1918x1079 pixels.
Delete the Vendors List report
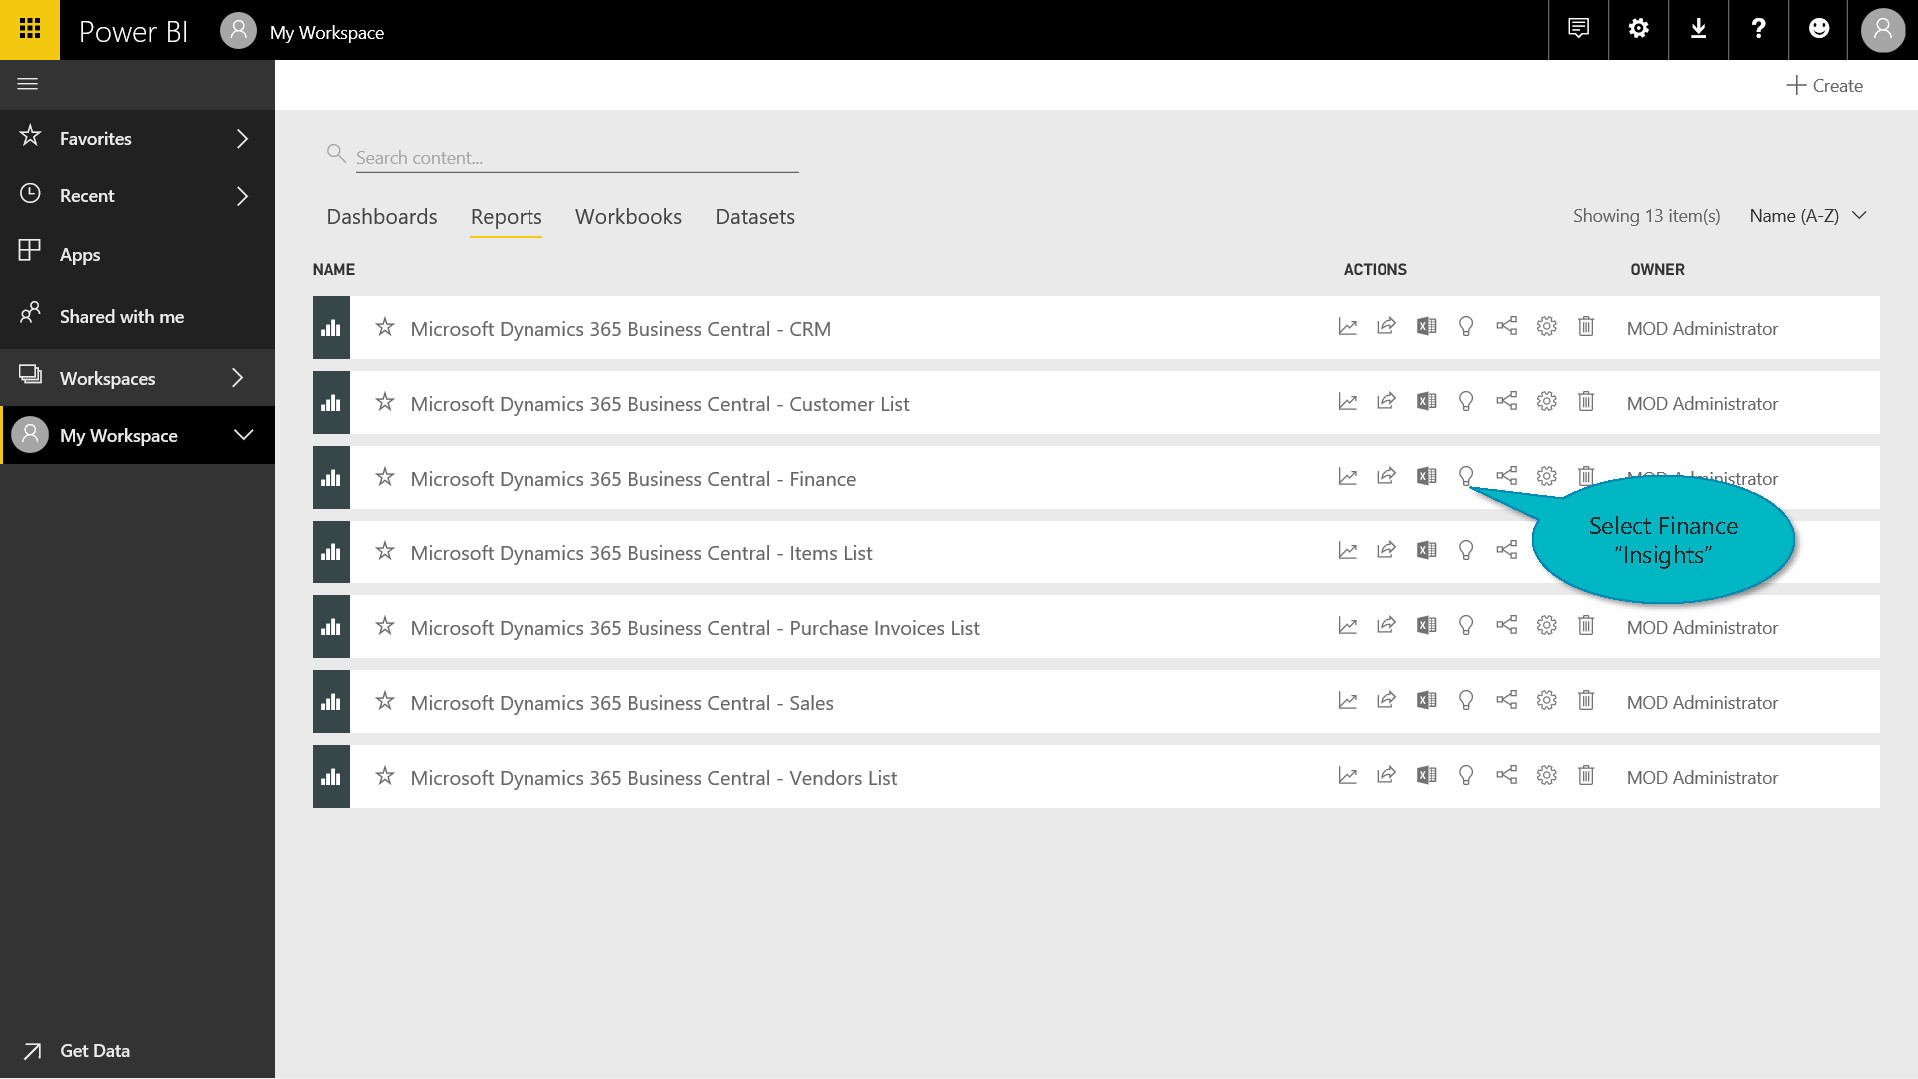[1585, 776]
